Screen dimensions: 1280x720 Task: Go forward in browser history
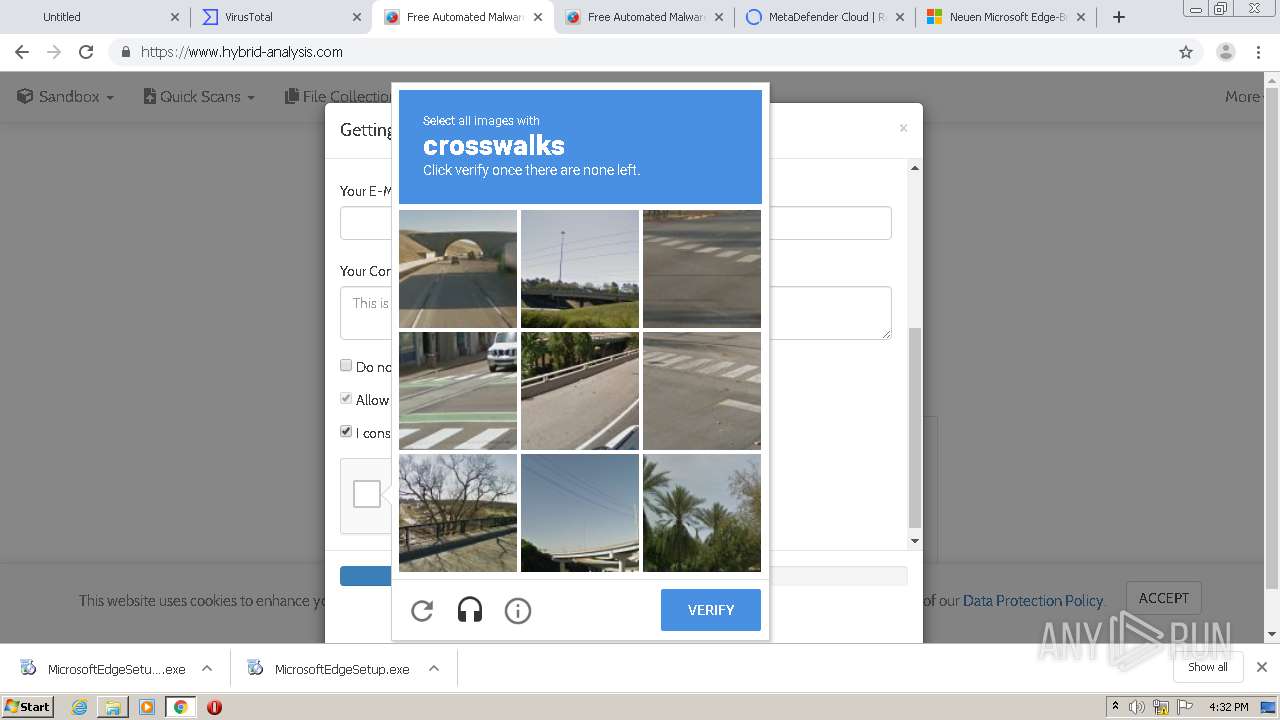pos(54,52)
